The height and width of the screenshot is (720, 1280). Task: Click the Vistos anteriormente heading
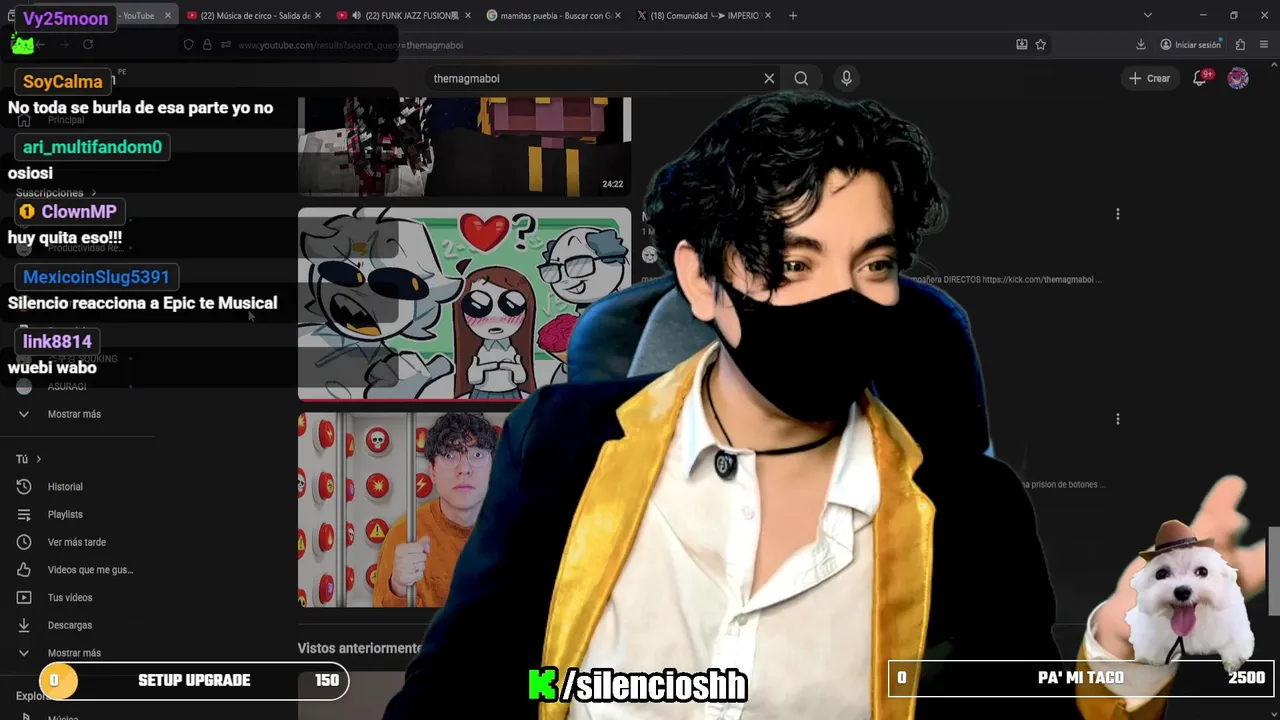[359, 648]
